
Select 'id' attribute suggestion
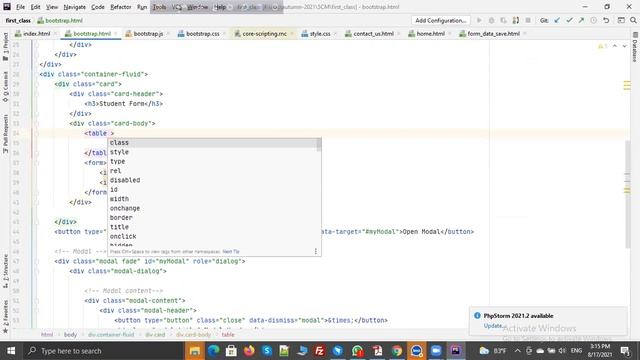(212, 189)
